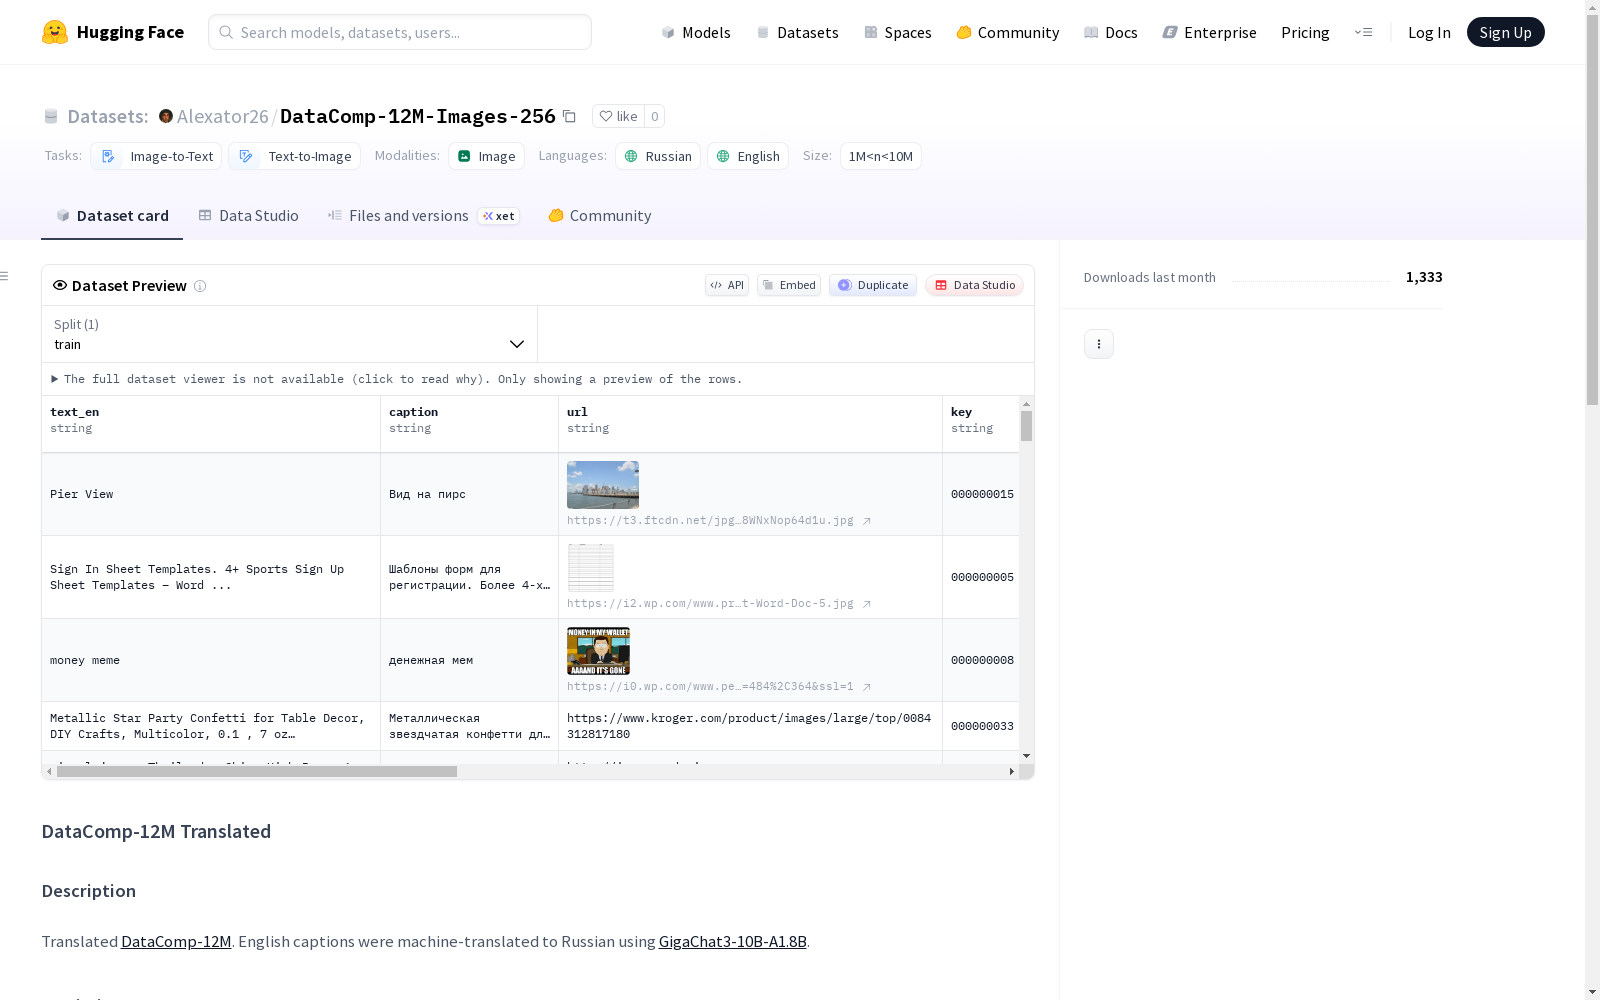Go to Models in the top navigation
The image size is (1600, 1000).
tap(696, 32)
